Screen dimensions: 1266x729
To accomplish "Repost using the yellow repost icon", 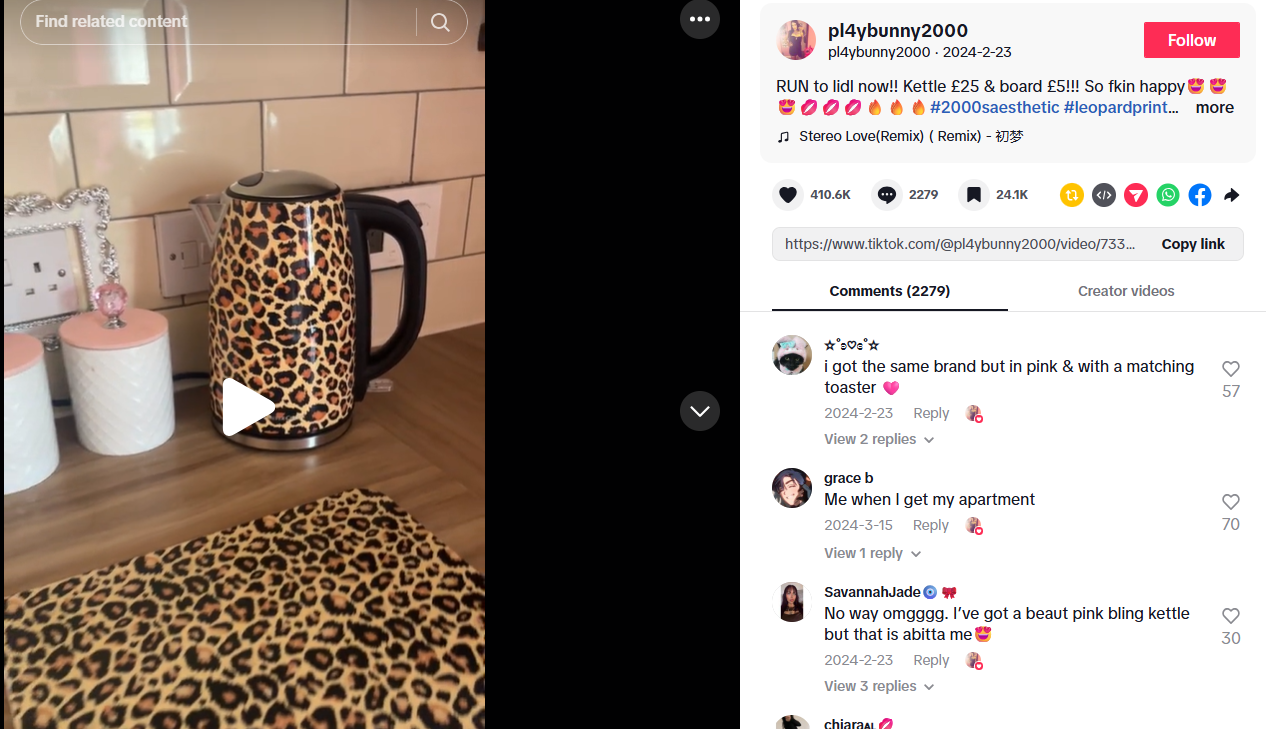I will [1072, 195].
